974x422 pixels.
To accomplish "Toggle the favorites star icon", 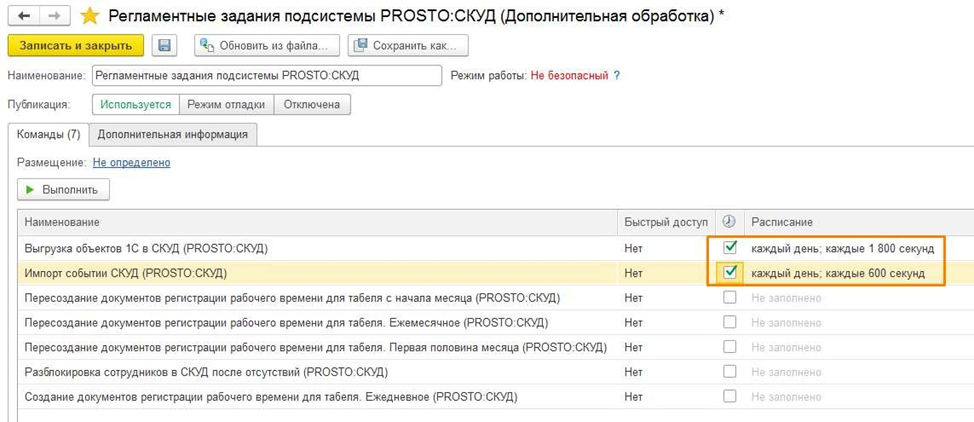I will coord(90,16).
